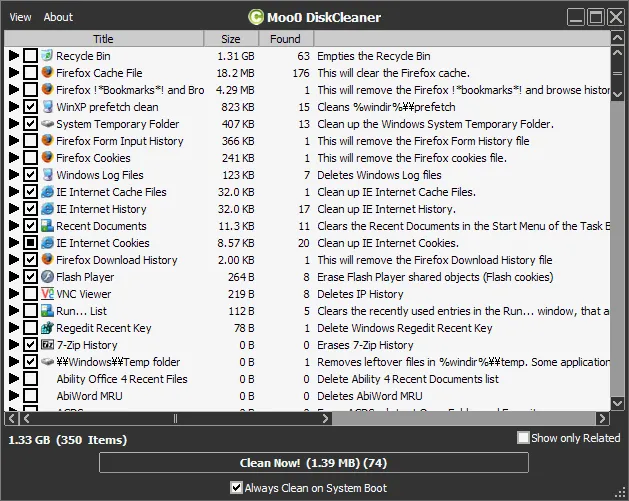The image size is (629, 501).
Task: Sort list by the Size column header
Action: pyautogui.click(x=231, y=39)
